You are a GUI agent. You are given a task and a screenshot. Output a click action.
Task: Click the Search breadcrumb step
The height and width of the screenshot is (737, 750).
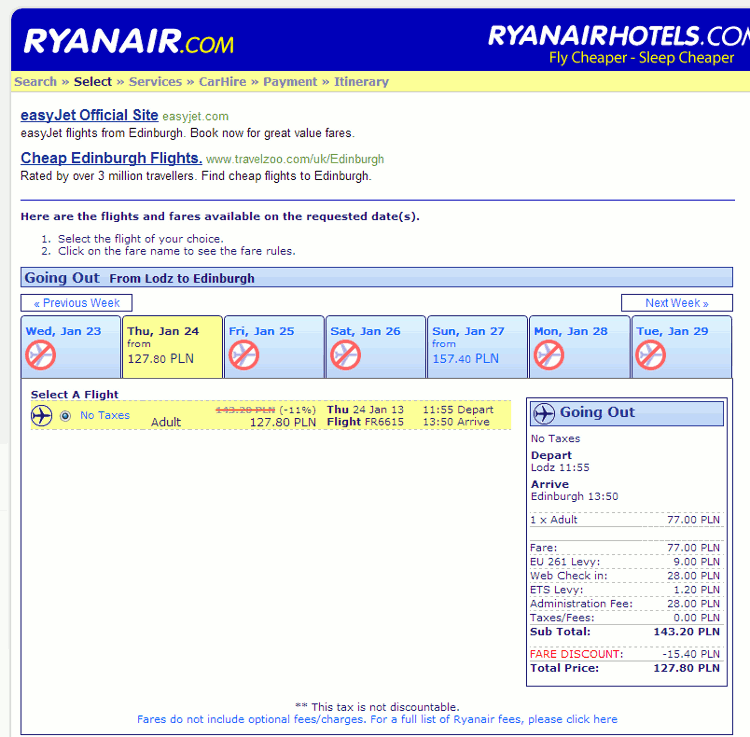pyautogui.click(x=35, y=82)
